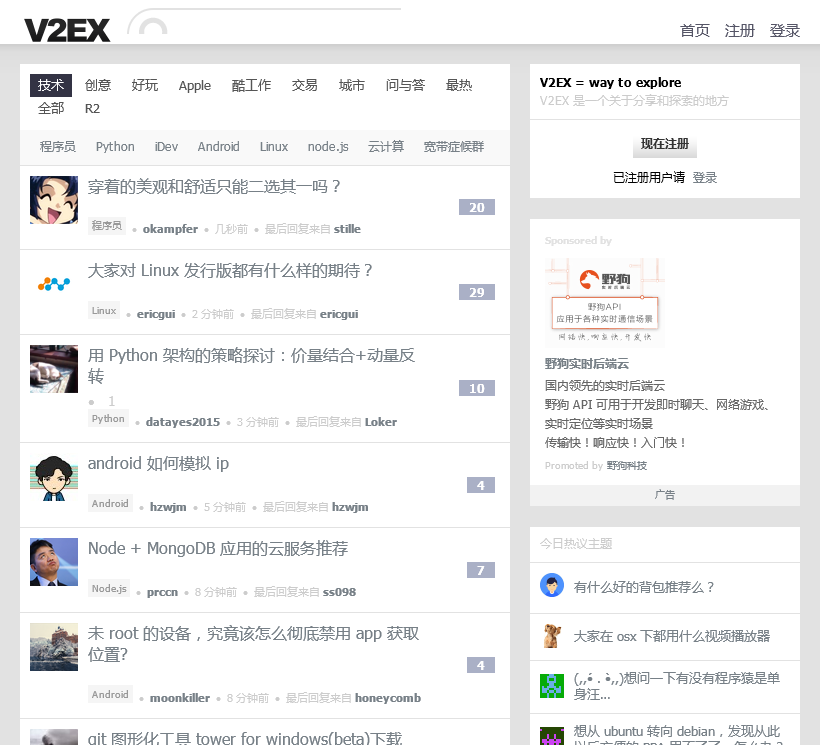Open topic android 如何模拟 ip
The width and height of the screenshot is (820, 745).
158,463
